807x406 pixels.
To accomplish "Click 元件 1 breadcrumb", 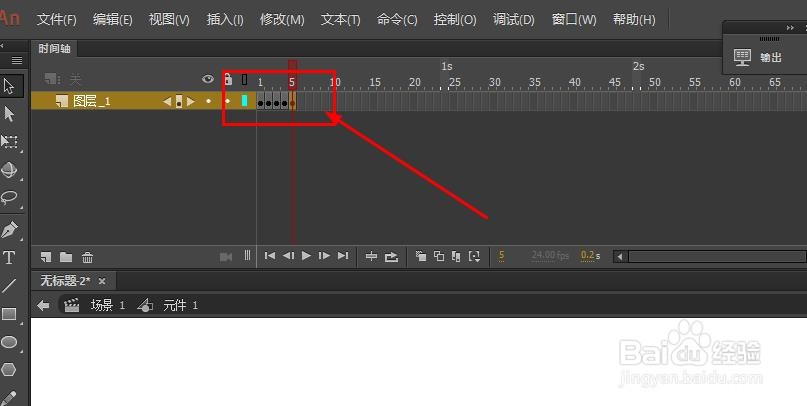I will 180,305.
